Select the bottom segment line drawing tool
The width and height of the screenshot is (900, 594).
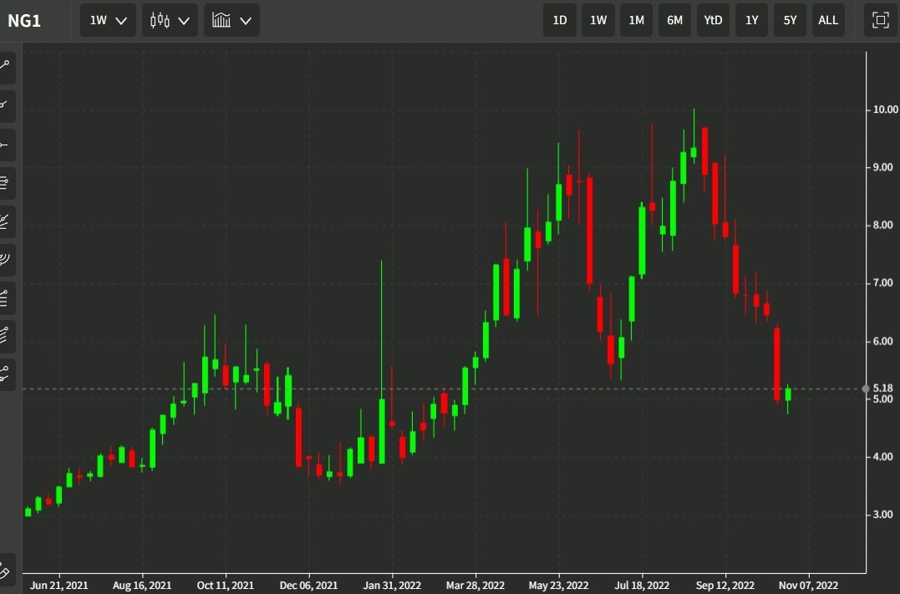(5, 375)
